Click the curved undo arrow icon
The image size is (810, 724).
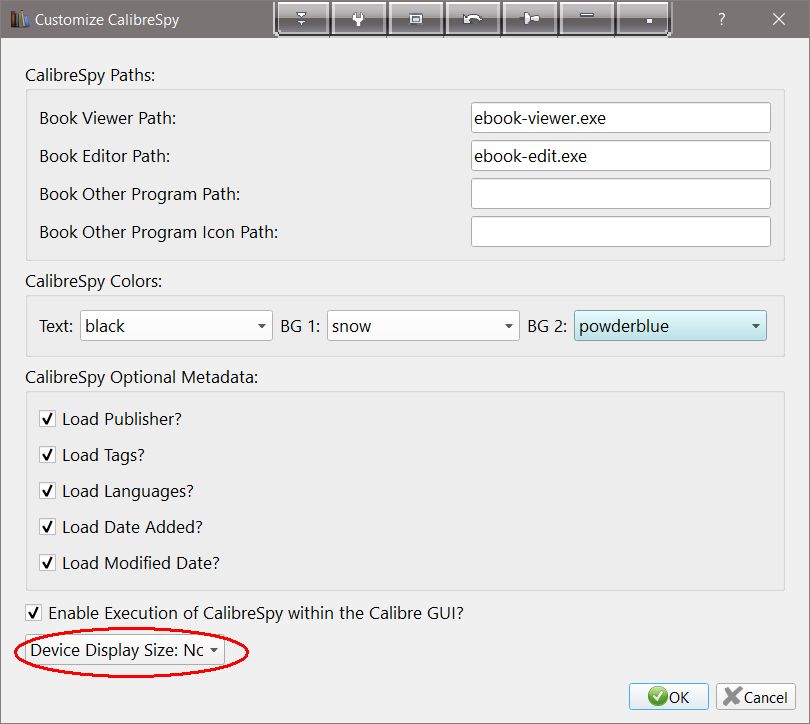[472, 19]
